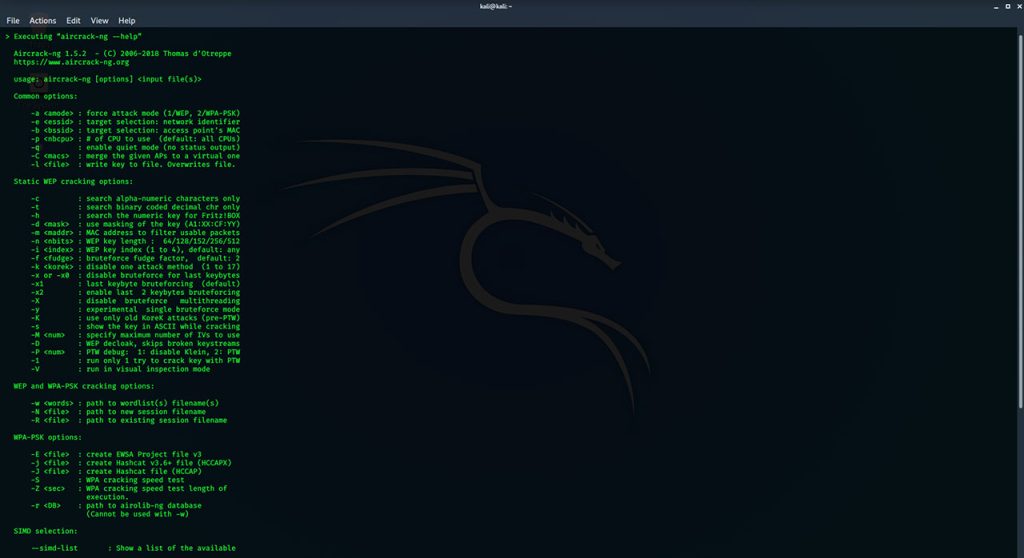
Task: Click the 'WPA-PSK options:' heading
Action: tap(47, 437)
